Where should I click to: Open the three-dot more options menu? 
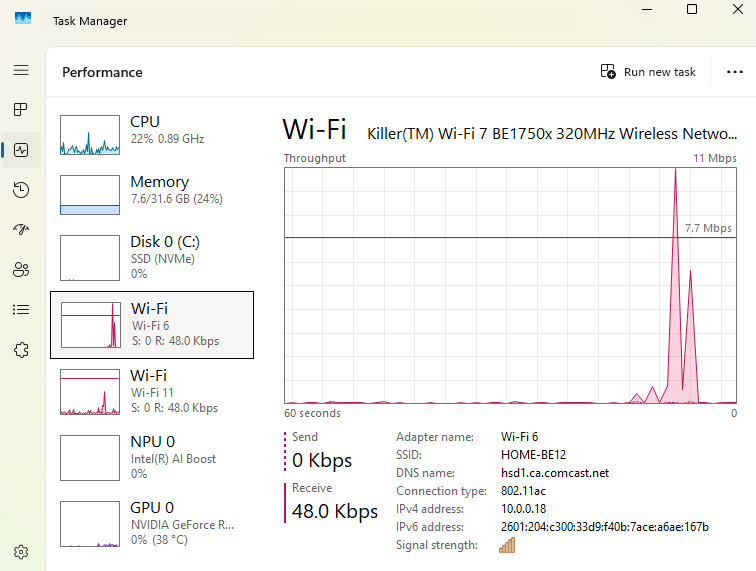click(x=735, y=72)
